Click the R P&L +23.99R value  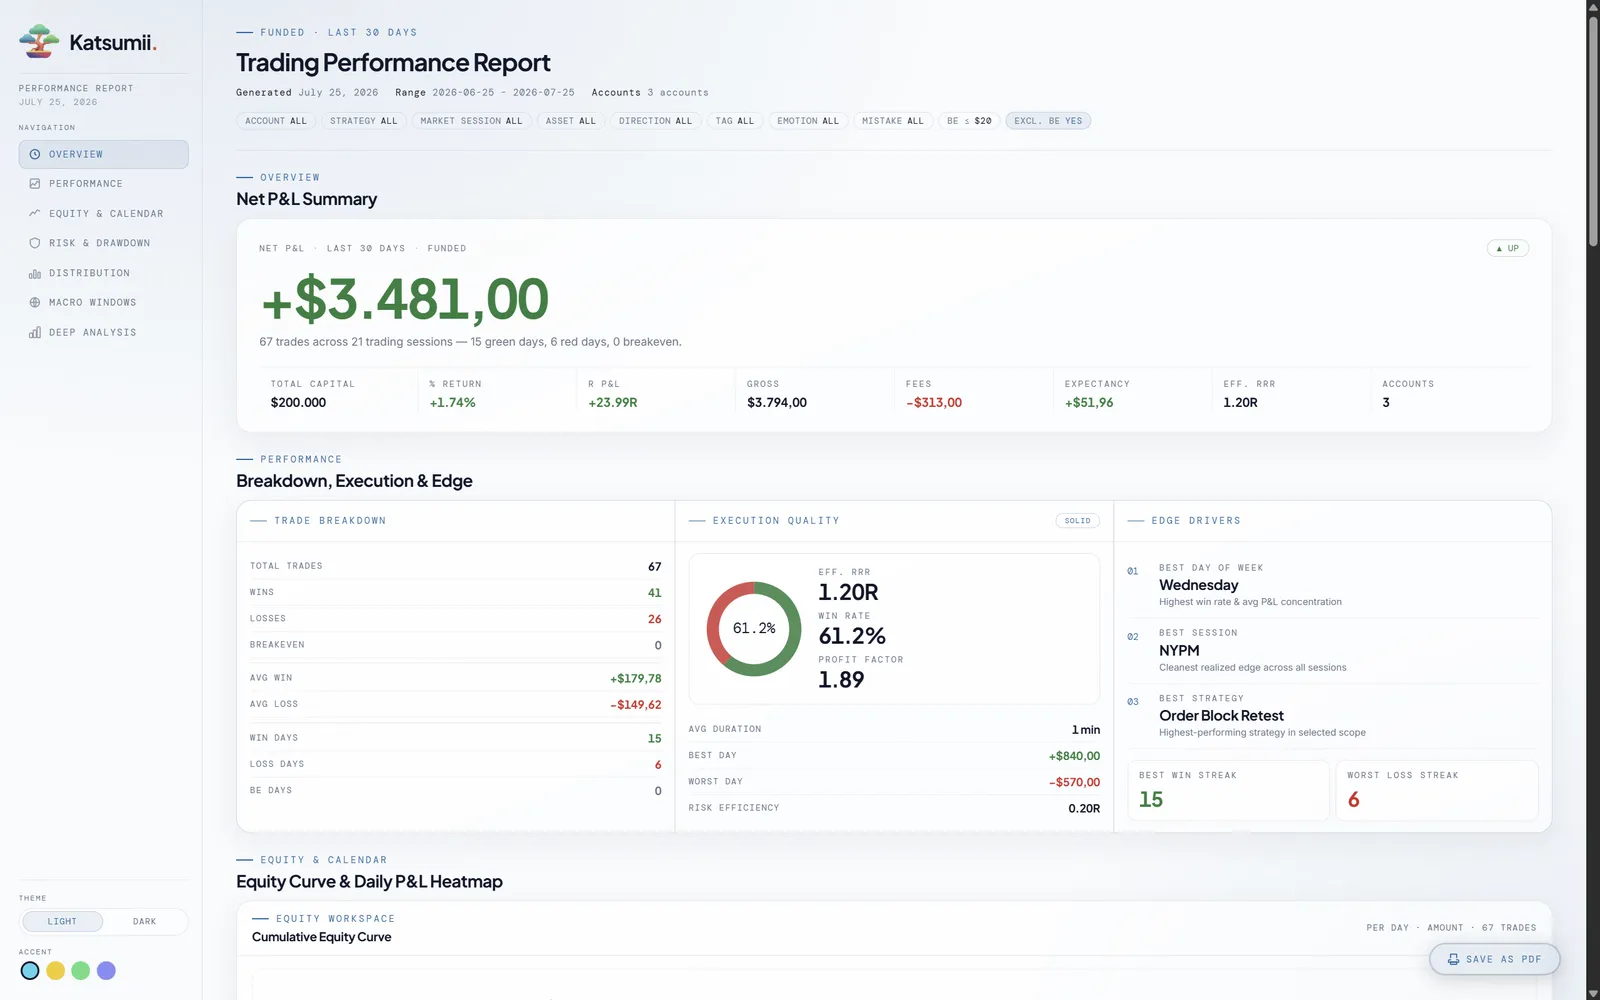(x=613, y=403)
